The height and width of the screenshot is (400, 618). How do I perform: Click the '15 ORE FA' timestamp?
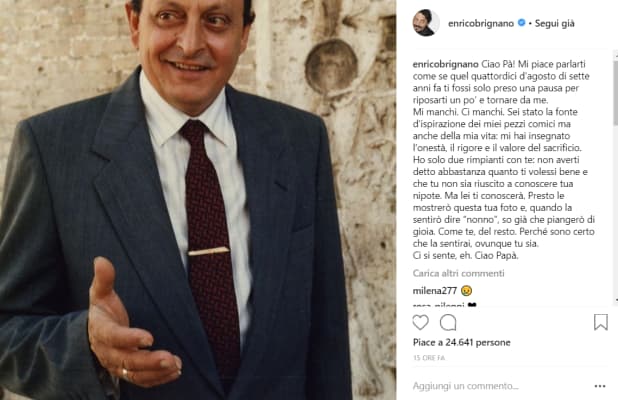pyautogui.click(x=430, y=358)
